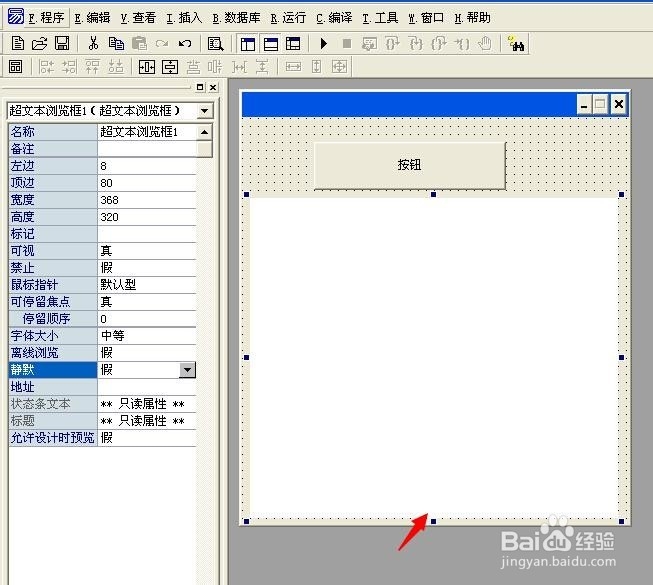Click the binoculars help search icon
The image size is (653, 585).
coord(516,44)
